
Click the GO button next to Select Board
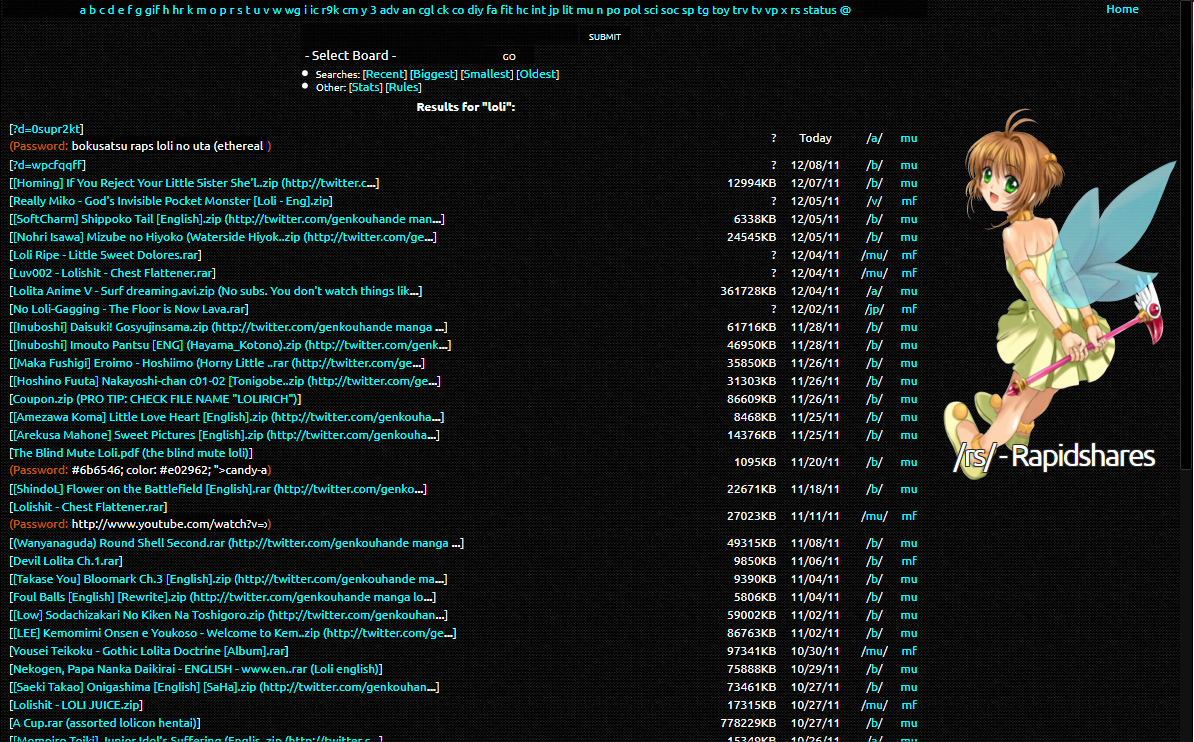[509, 56]
